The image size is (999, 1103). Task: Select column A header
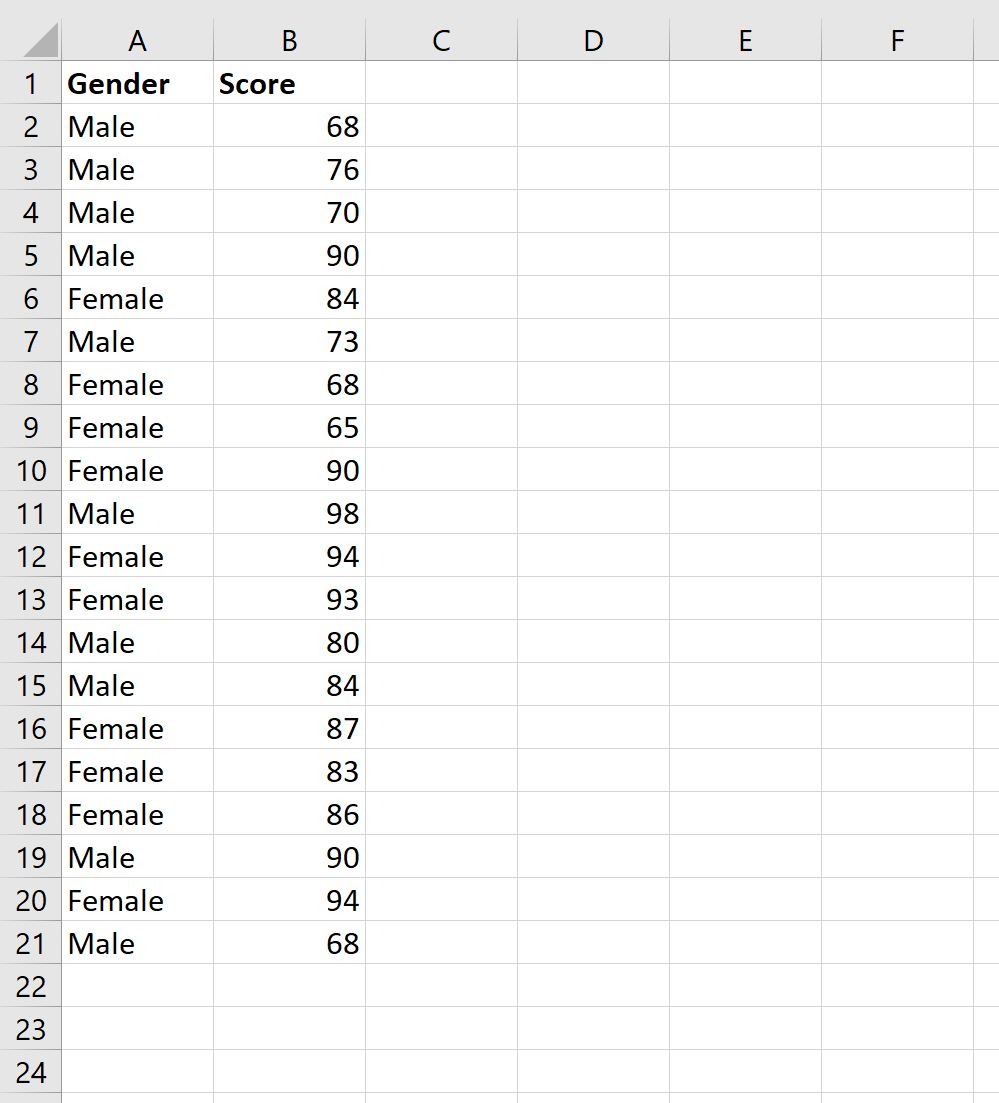click(x=138, y=41)
